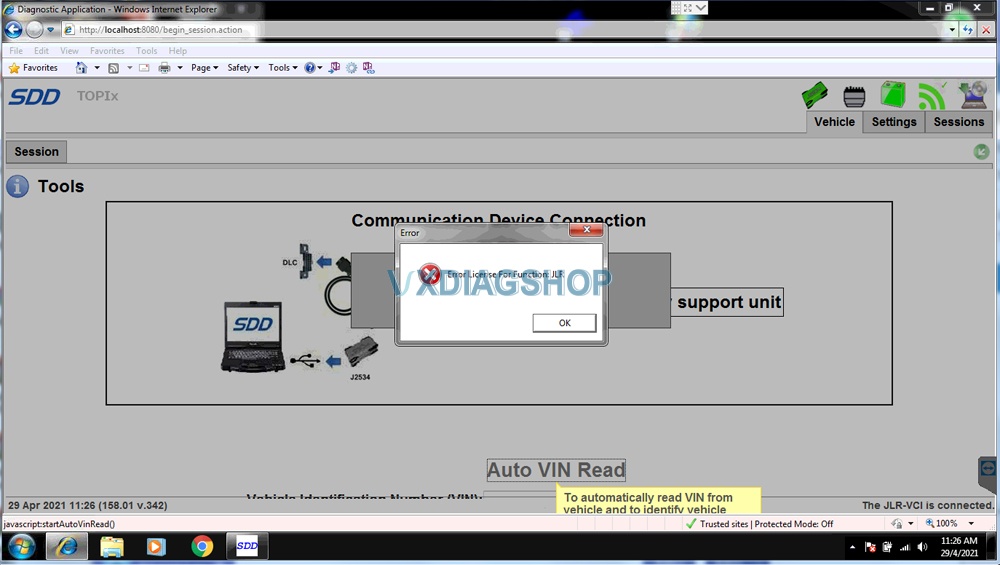This screenshot has width=1000, height=565.
Task: Open the Favorites menu in the menu bar
Action: coord(107,50)
